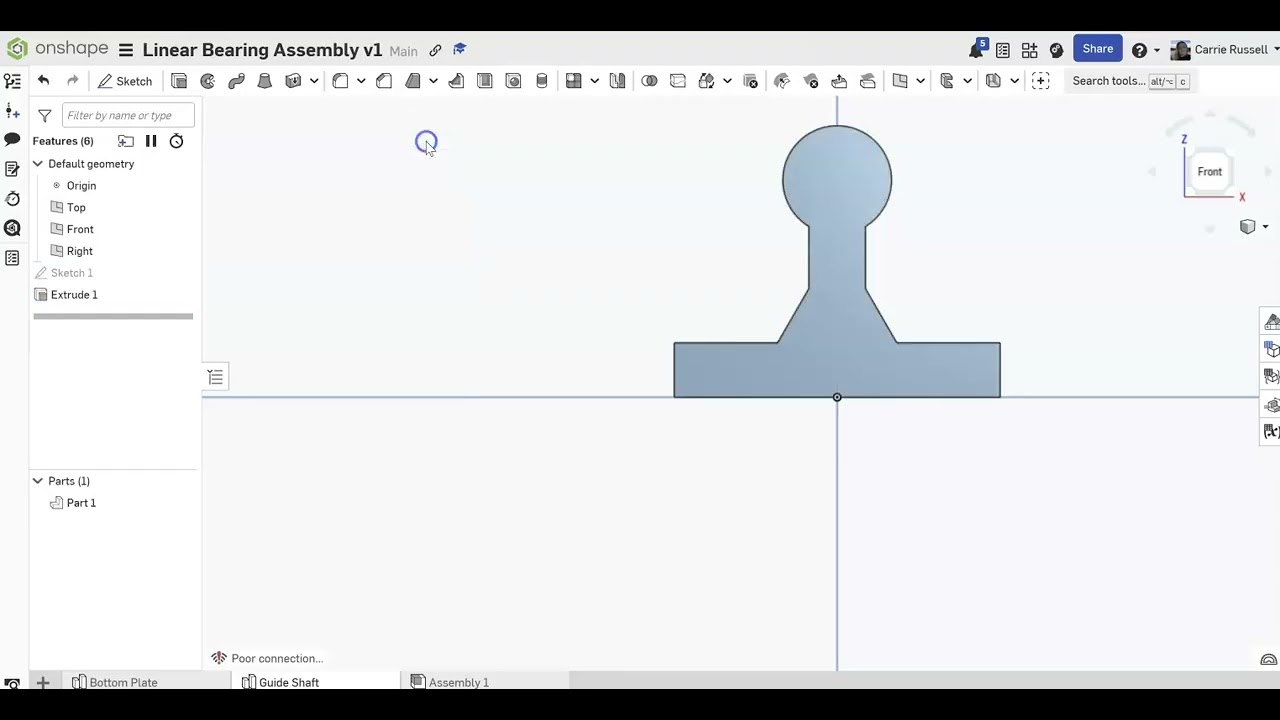1280x720 pixels.
Task: Select the Right plane in feature list
Action: pos(79,252)
